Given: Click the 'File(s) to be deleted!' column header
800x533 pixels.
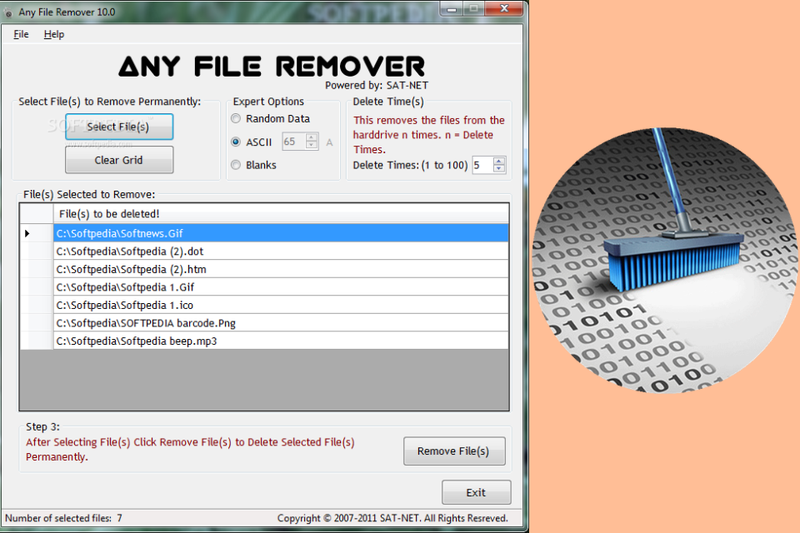Looking at the screenshot, I should tap(281, 214).
